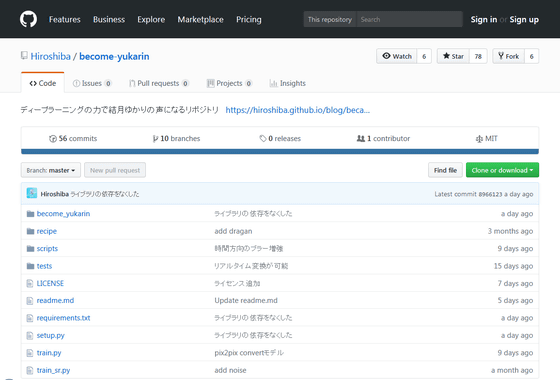Click the file icon next to train.py
The width and height of the screenshot is (560, 380).
(30, 353)
